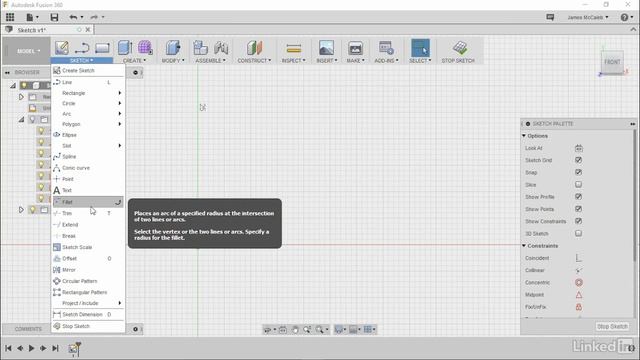Click the Orbit icon in navigation bar
This screenshot has height=360, width=640.
267,329
